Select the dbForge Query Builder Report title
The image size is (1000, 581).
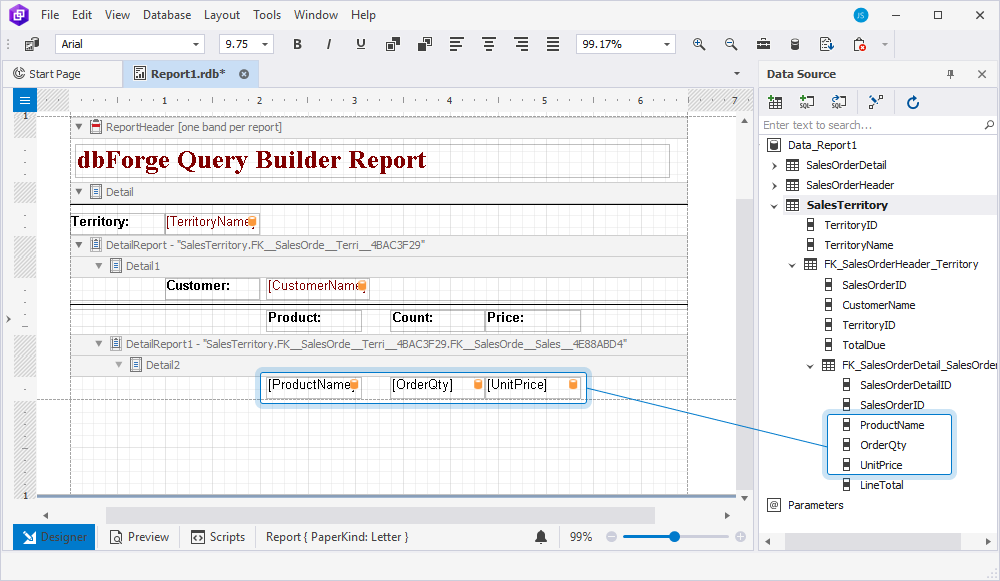tap(372, 160)
